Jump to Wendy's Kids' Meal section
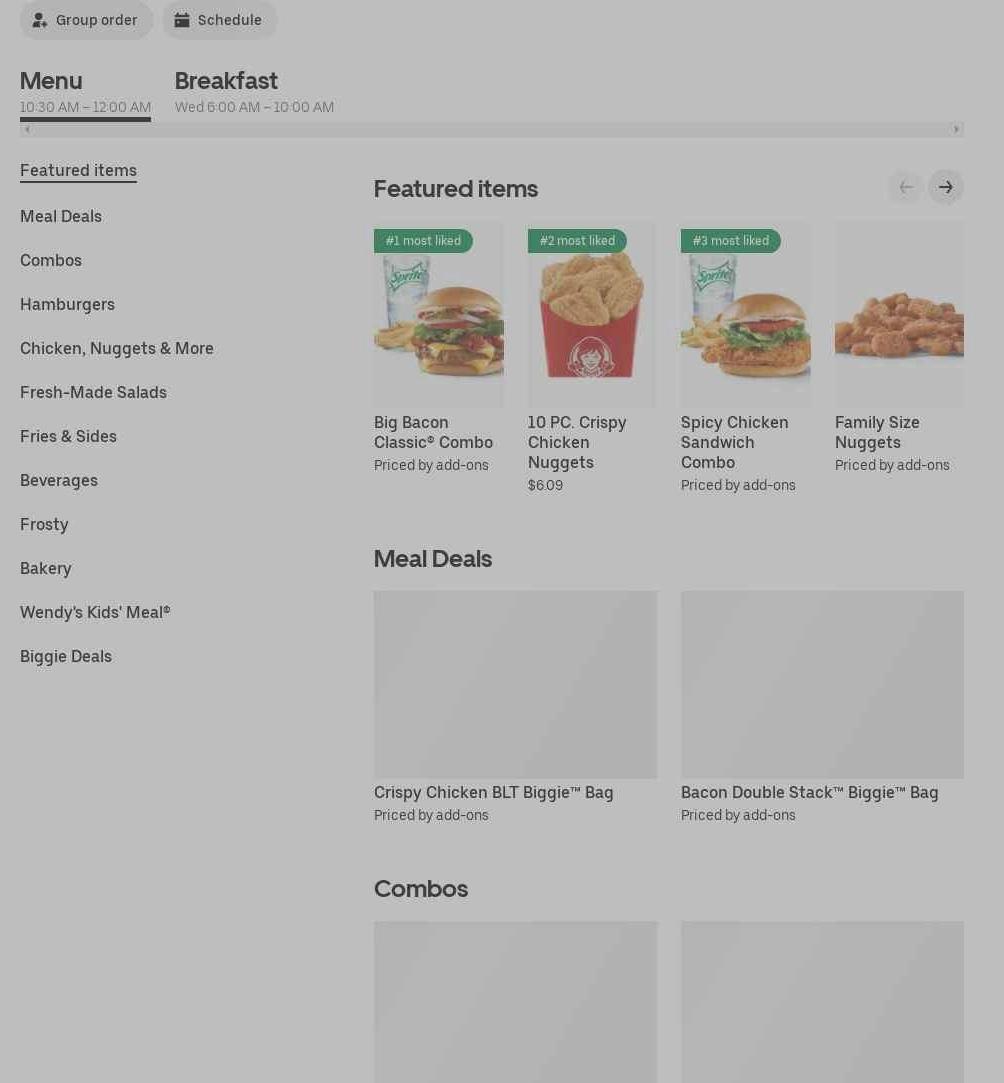Image resolution: width=1004 pixels, height=1083 pixels. click(95, 612)
